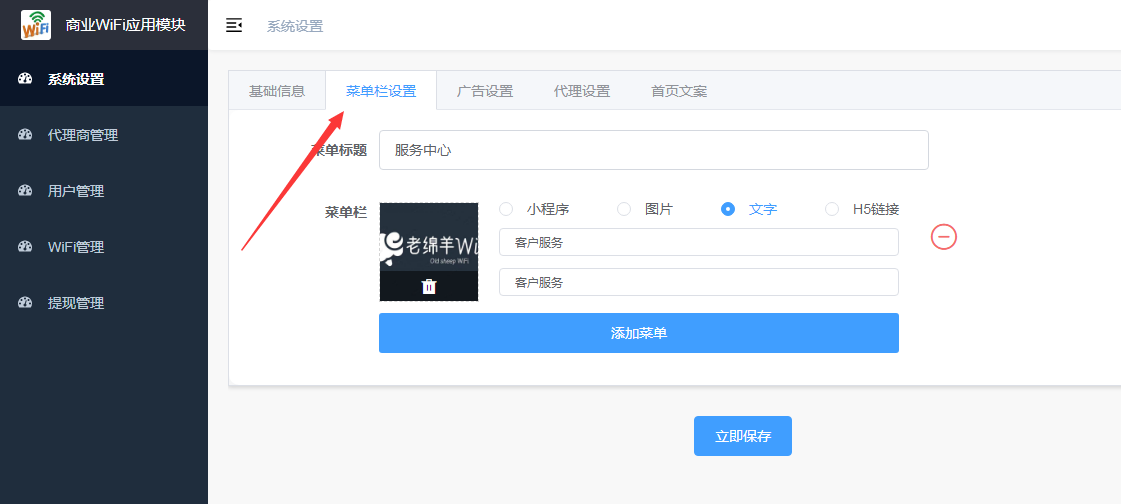Switch to the 基础信息 tab
1121x504 pixels.
click(277, 91)
